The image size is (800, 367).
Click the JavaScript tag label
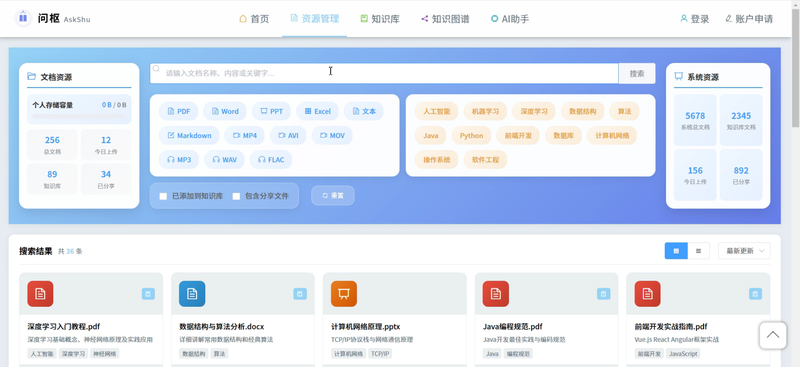(684, 353)
